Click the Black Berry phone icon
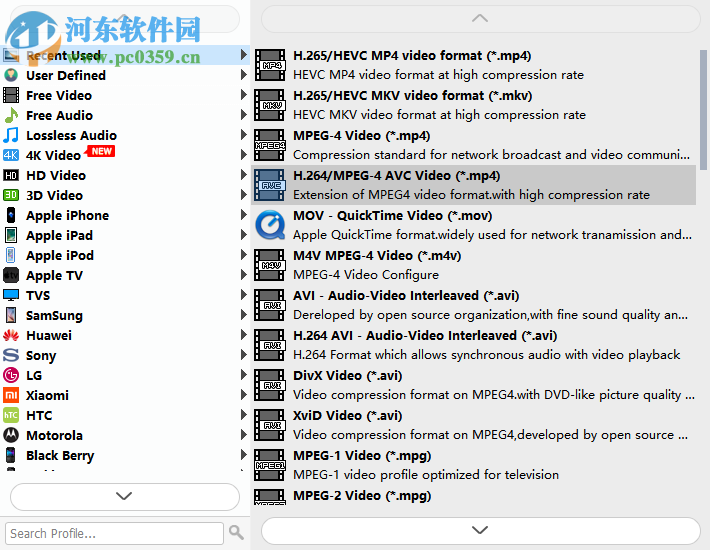The height and width of the screenshot is (550, 710). 11,455
